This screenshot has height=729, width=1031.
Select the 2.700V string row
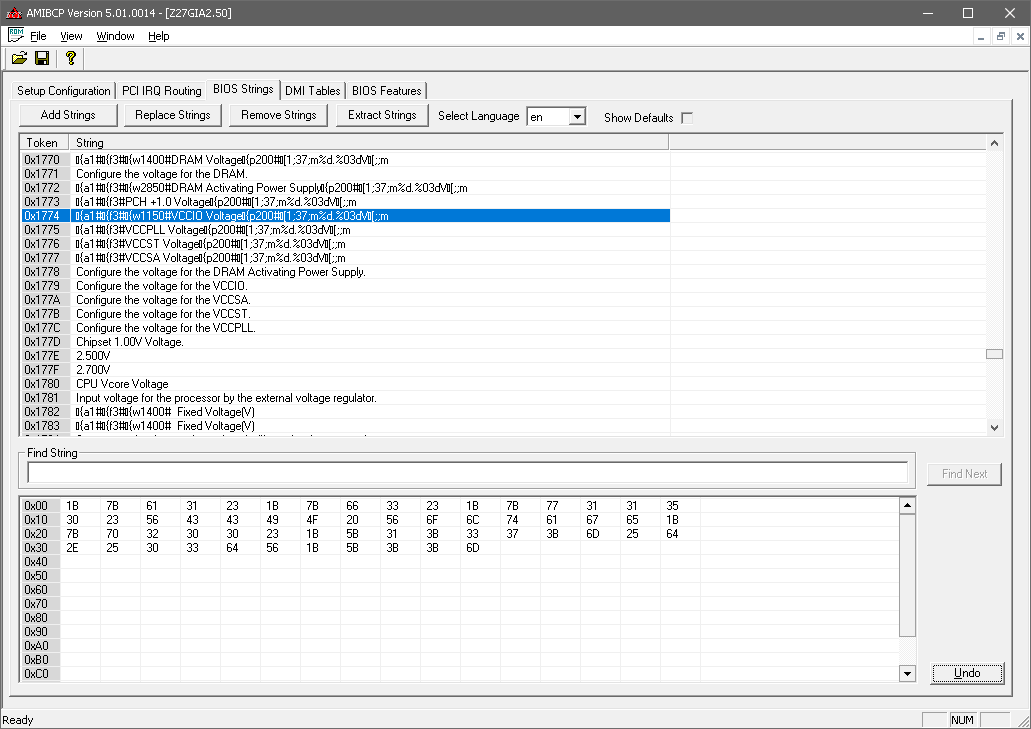(345, 370)
